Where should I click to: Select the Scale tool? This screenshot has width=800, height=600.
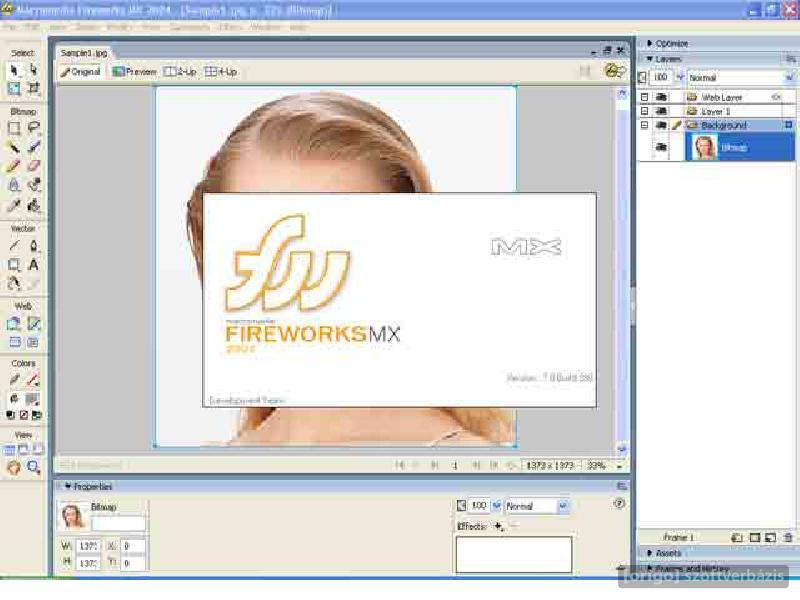click(x=14, y=88)
